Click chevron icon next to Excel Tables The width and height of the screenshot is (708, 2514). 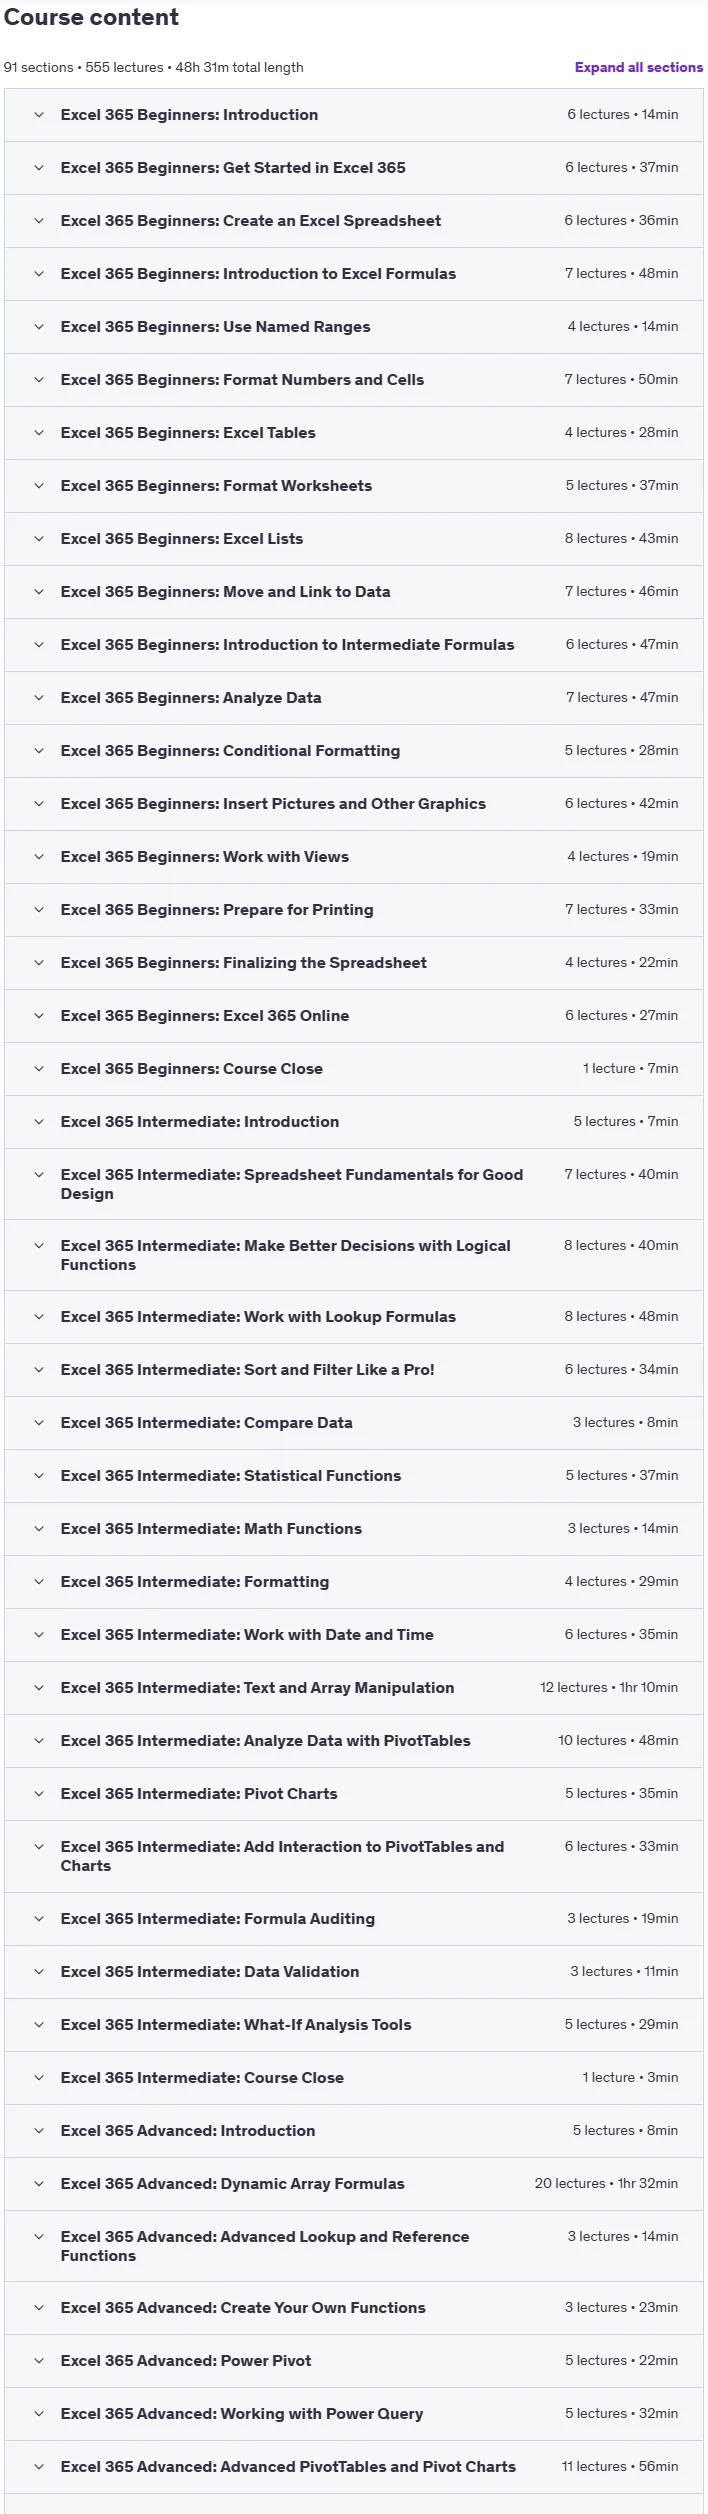click(x=39, y=433)
